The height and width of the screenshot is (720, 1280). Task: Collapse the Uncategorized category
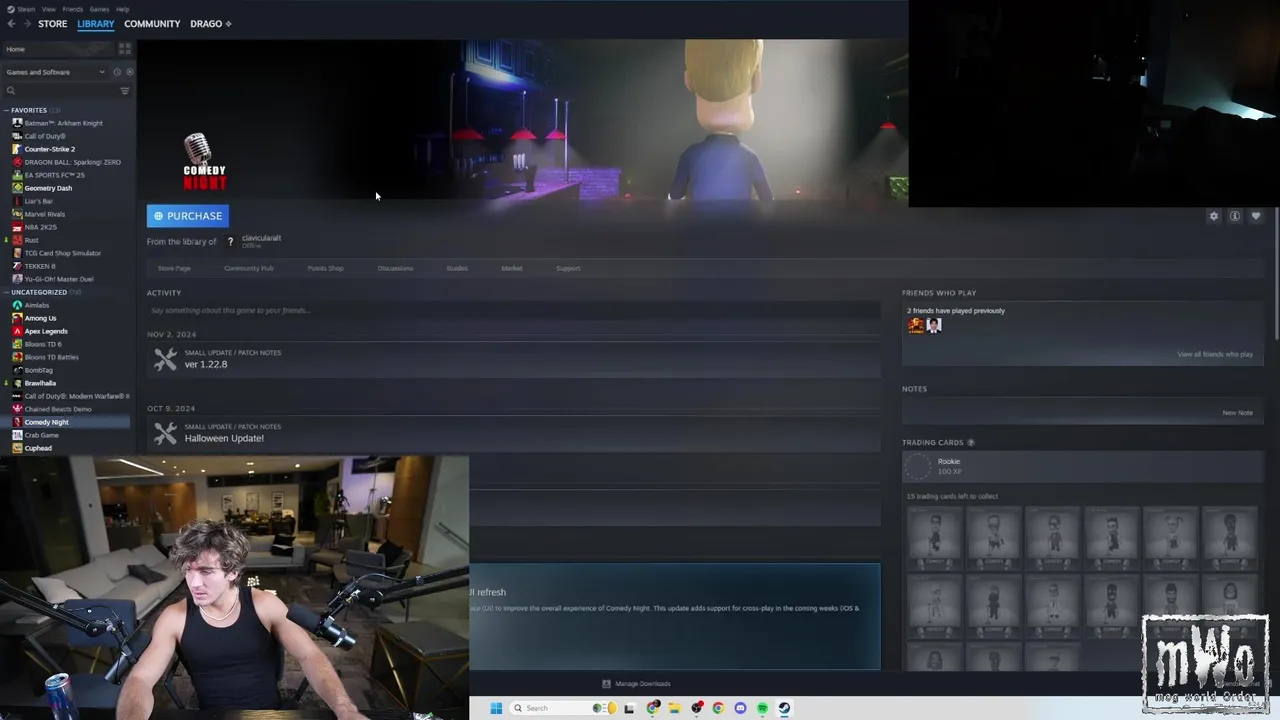pos(6,292)
